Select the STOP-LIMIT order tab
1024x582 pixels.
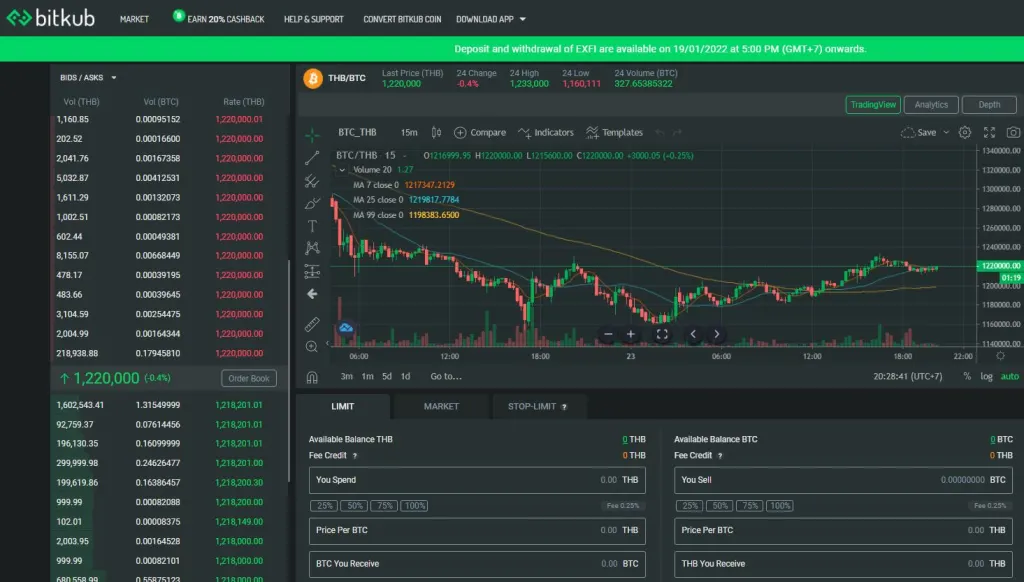click(537, 406)
